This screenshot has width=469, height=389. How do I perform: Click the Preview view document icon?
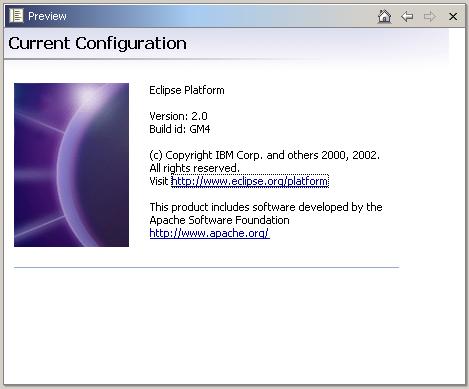(x=16, y=16)
